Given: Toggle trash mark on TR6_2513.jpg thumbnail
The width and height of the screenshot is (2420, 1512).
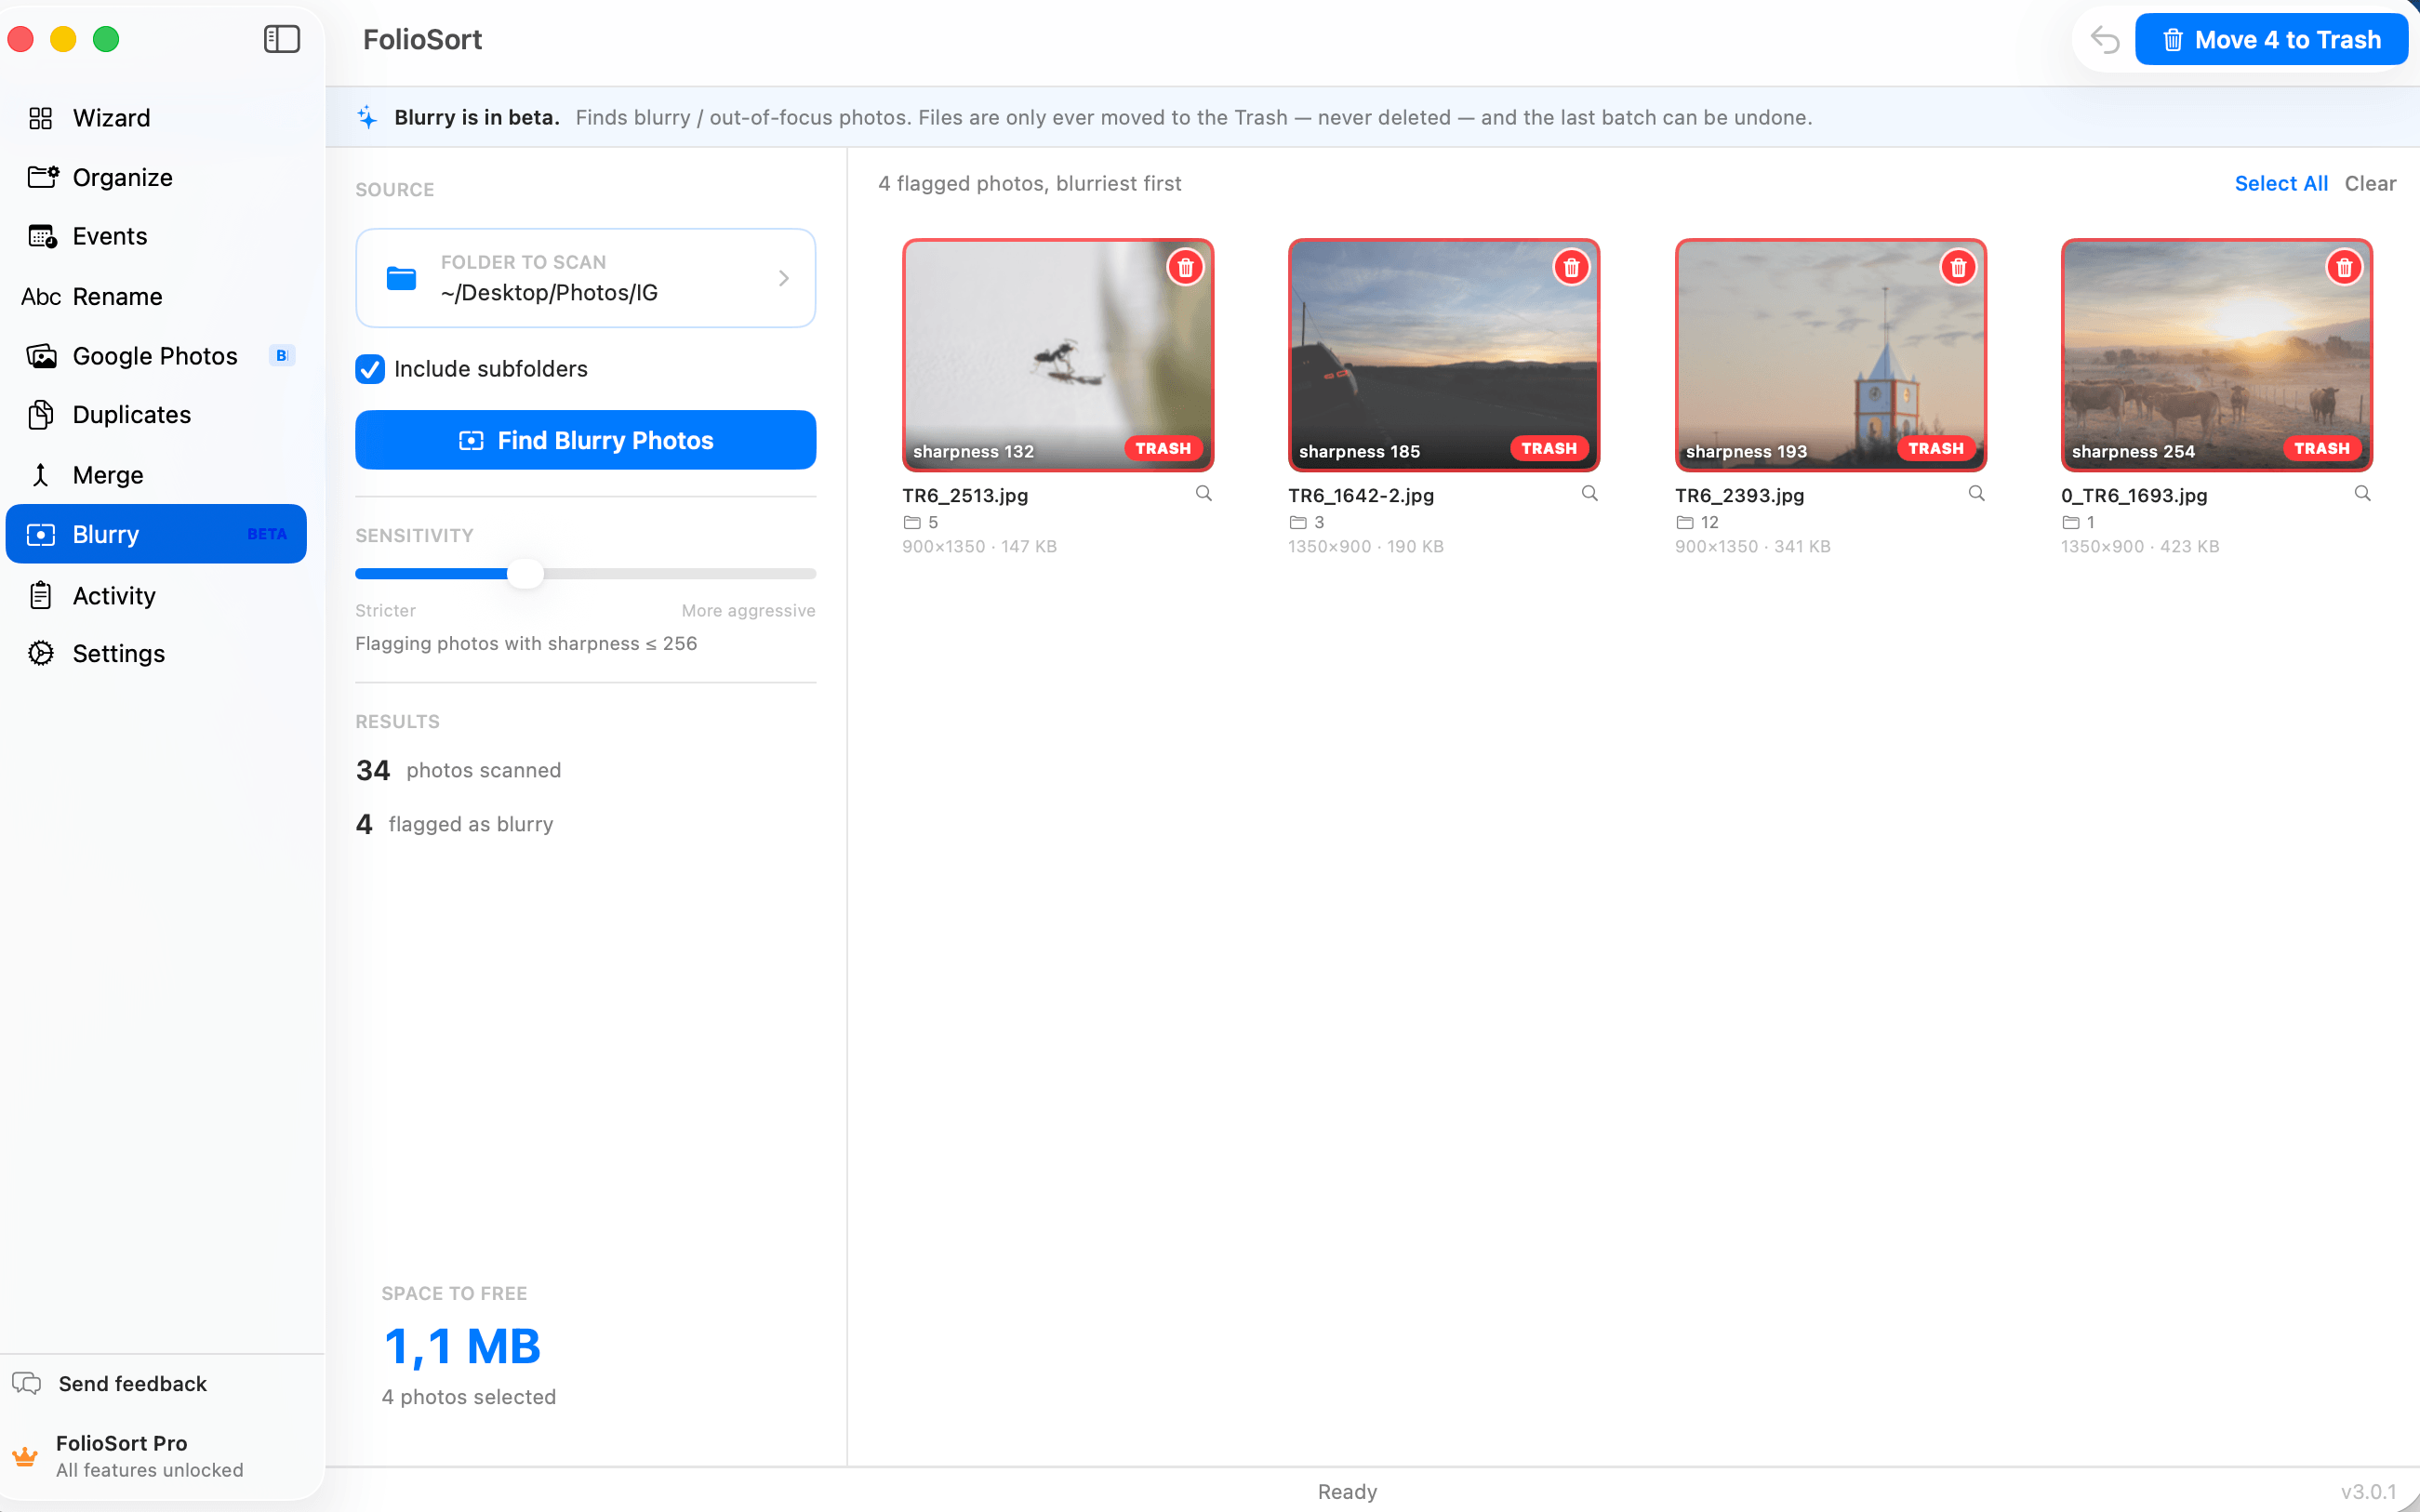Looking at the screenshot, I should point(1185,267).
